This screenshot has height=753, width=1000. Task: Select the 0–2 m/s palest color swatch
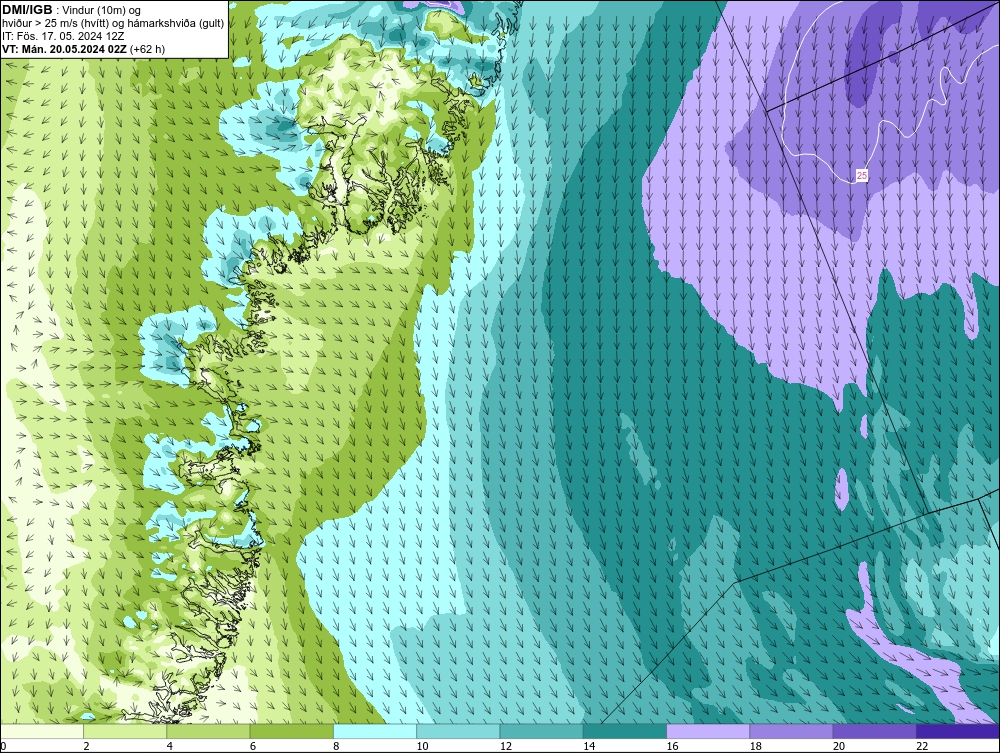pos(42,731)
